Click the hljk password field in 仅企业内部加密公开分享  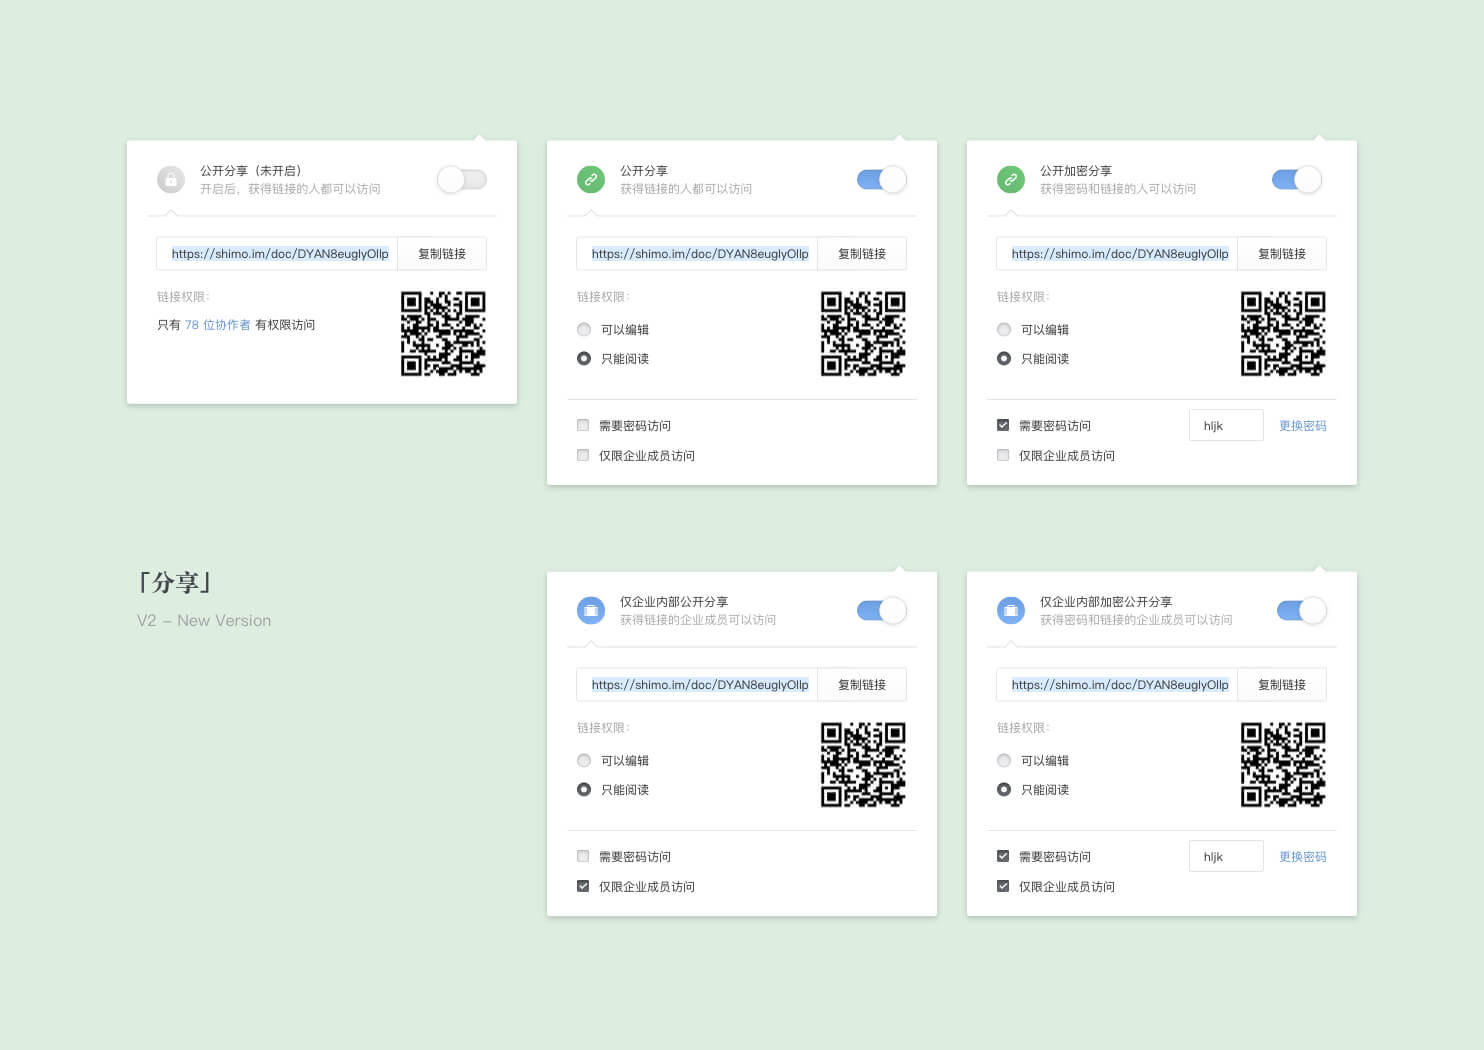coord(1226,857)
